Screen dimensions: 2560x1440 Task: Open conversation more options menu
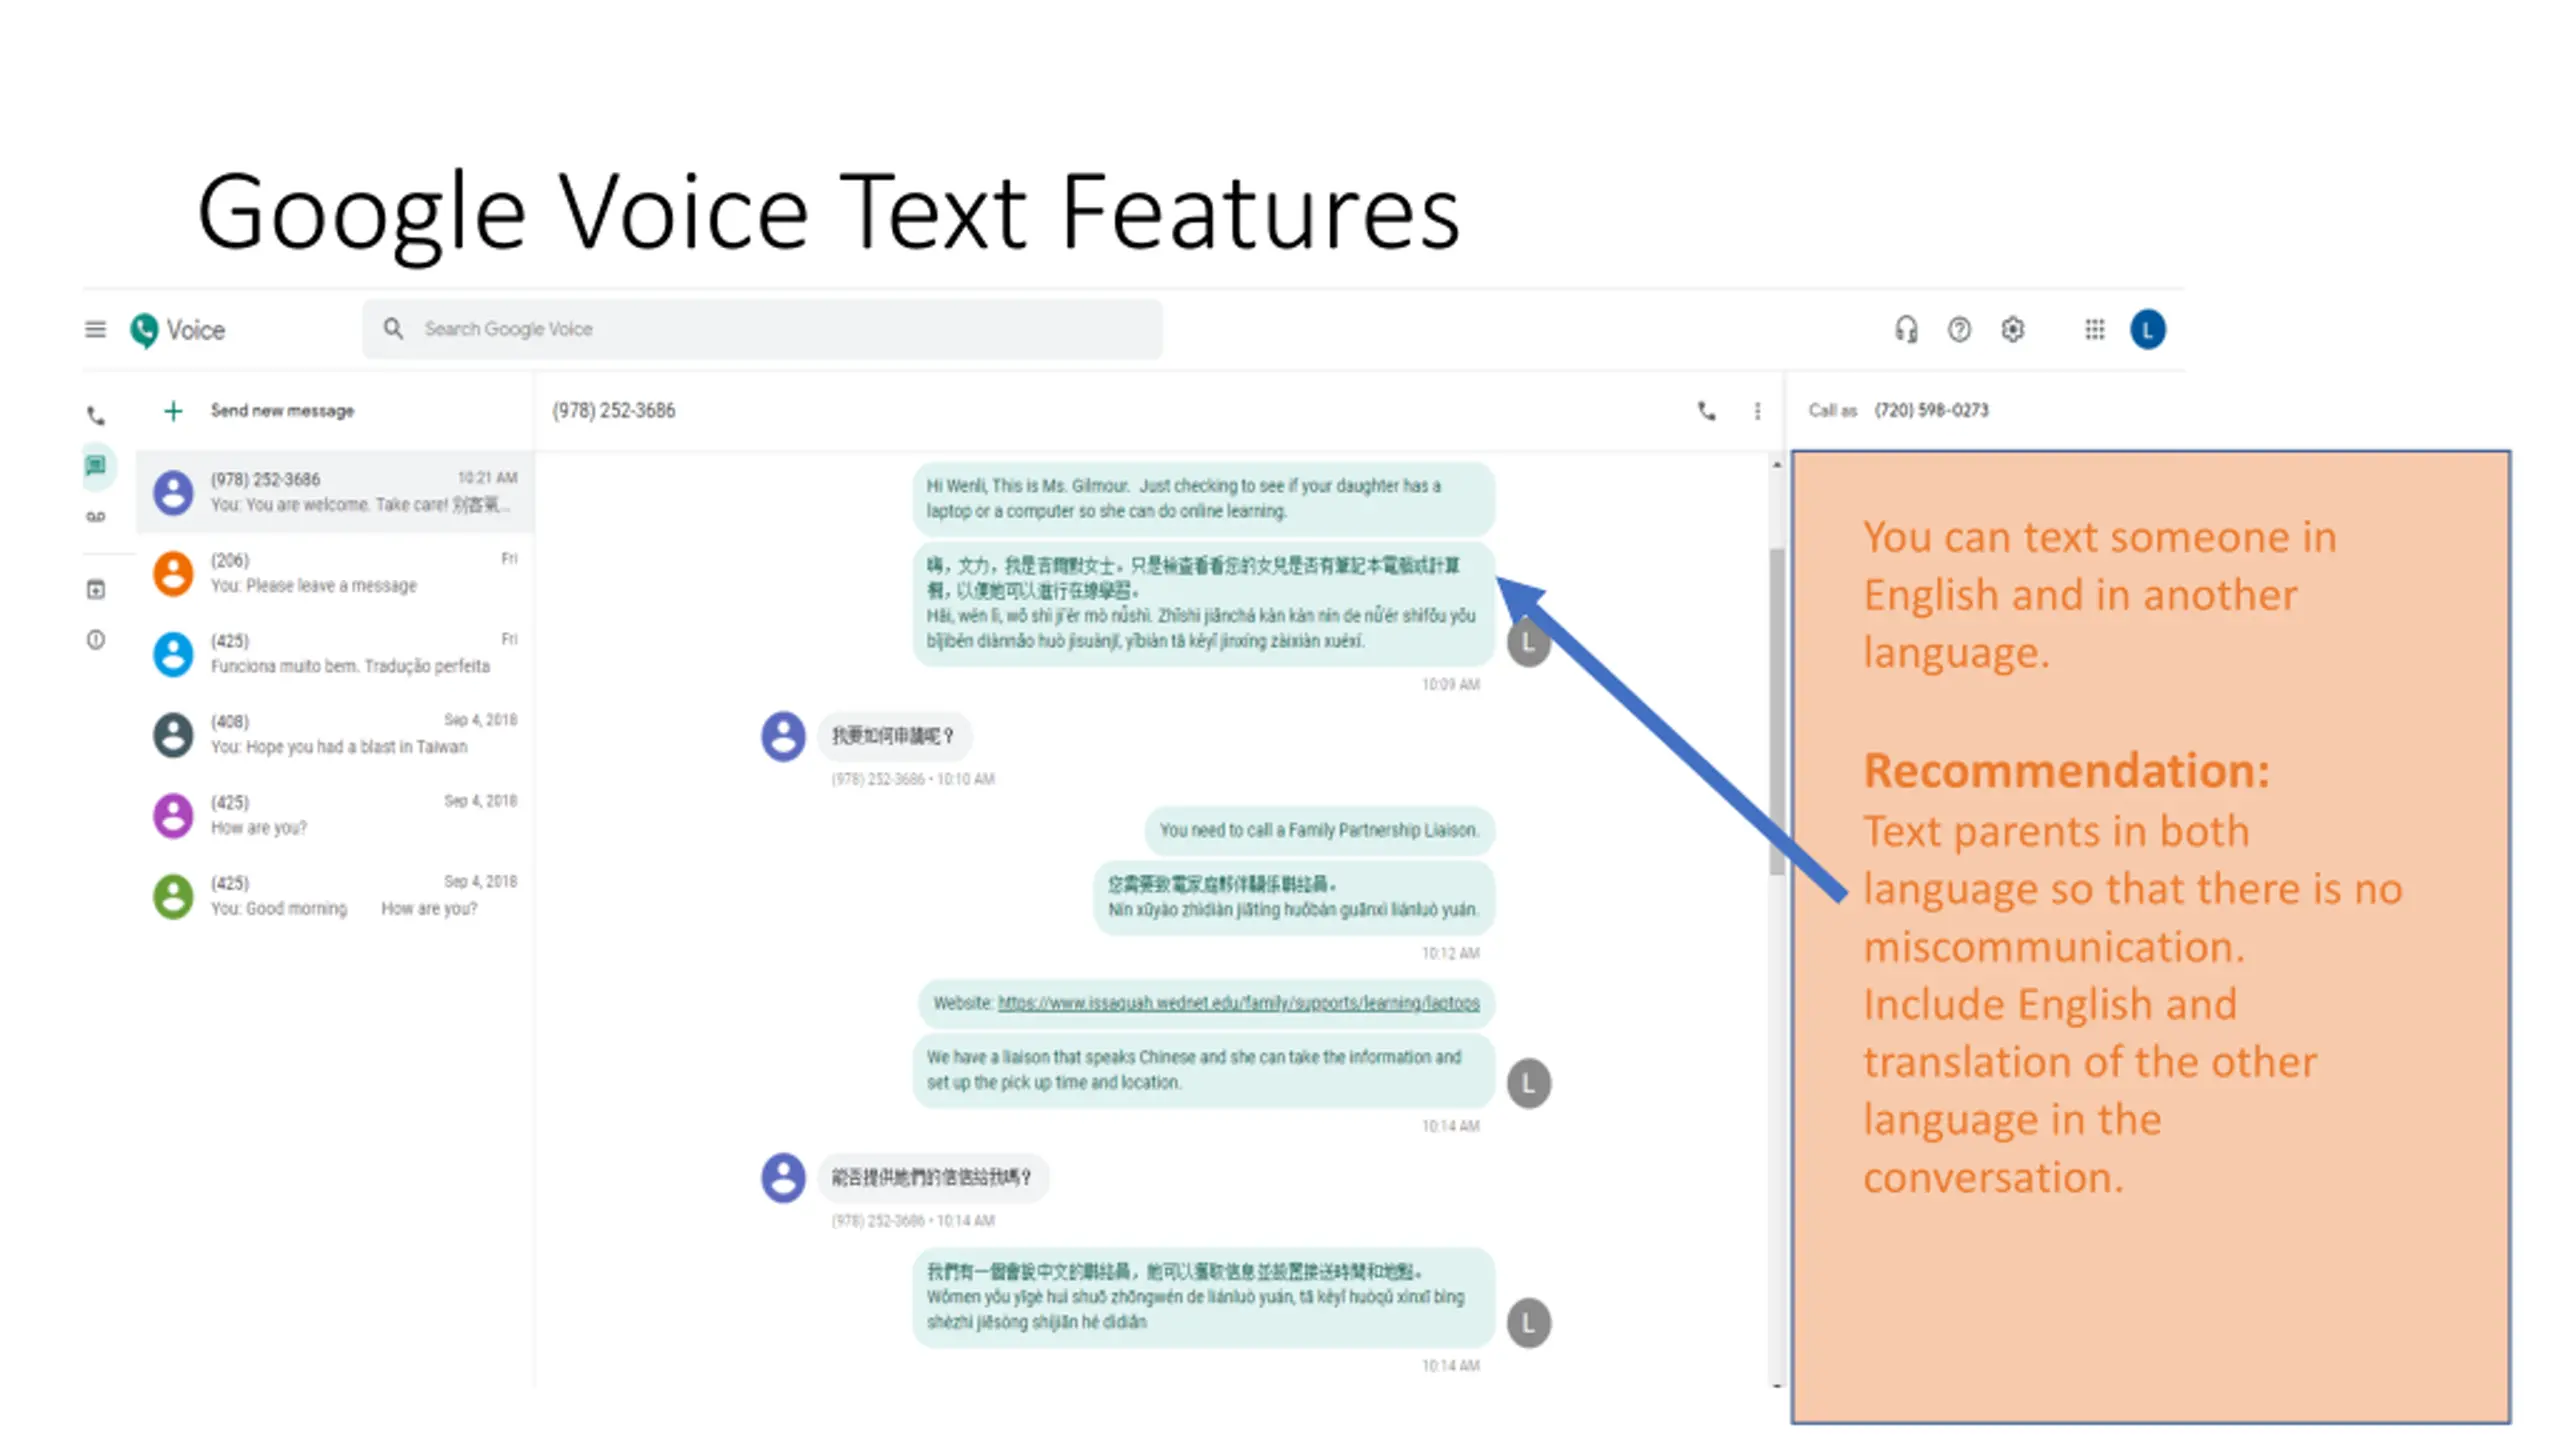pos(1757,411)
